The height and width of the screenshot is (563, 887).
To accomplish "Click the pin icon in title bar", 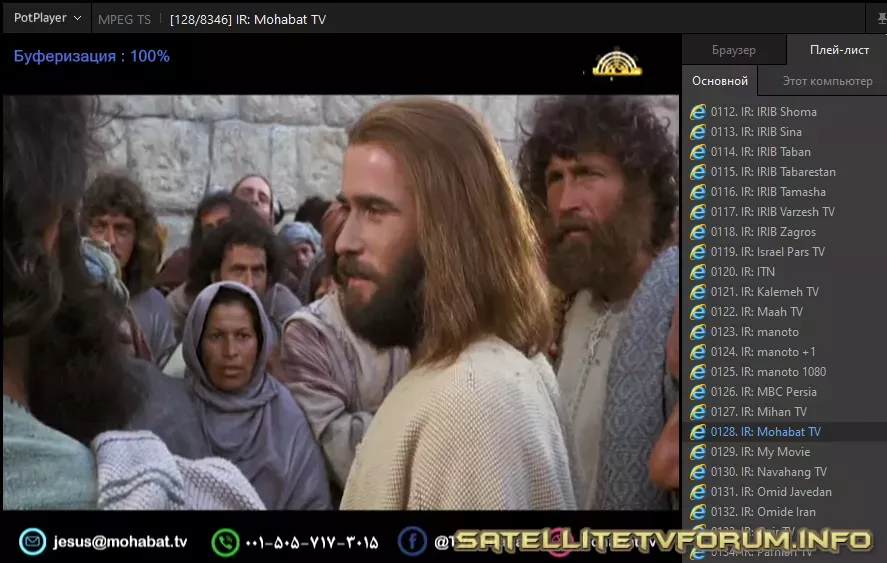I will pos(881,19).
